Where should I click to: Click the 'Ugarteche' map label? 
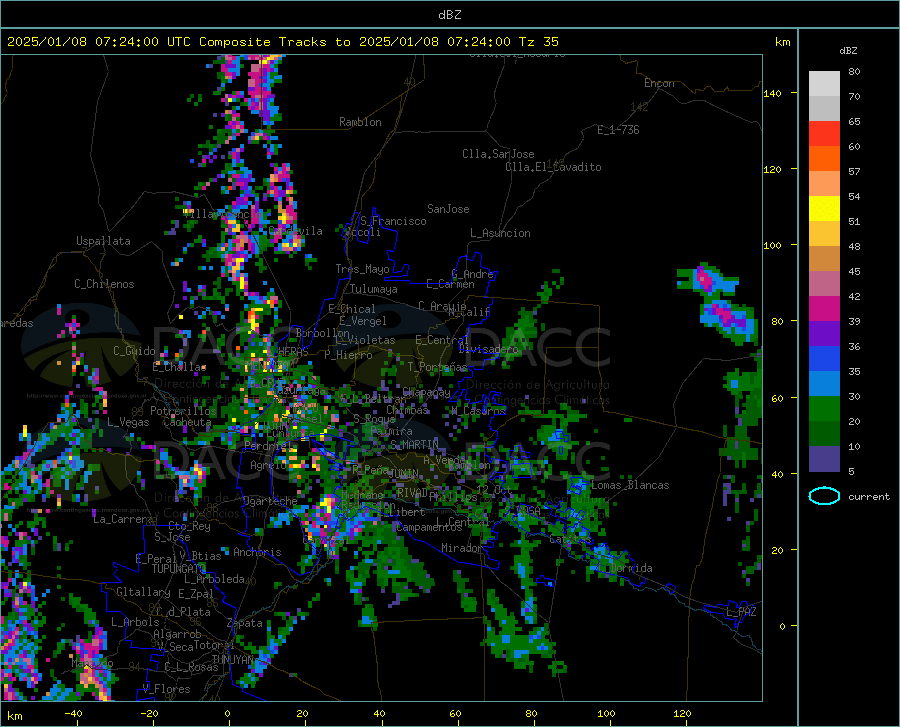pyautogui.click(x=270, y=501)
